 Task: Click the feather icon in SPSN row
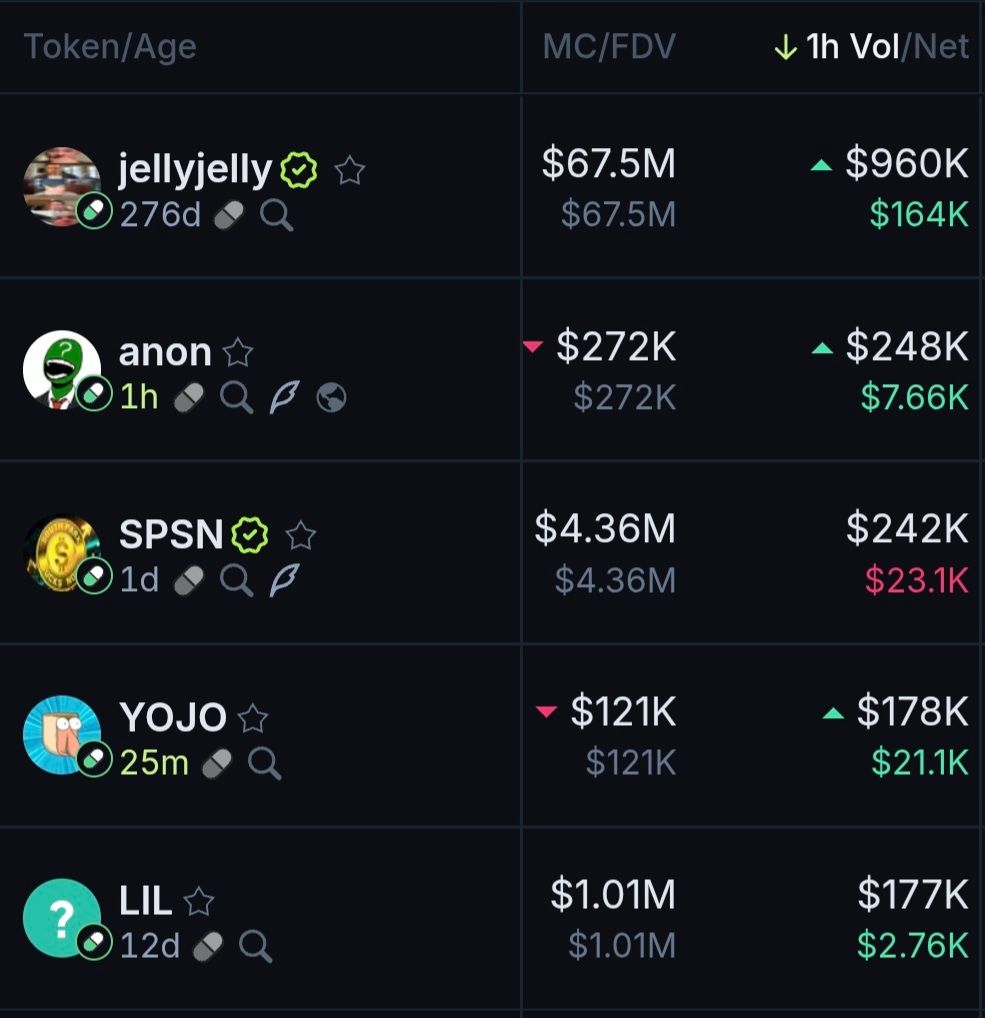pos(284,580)
